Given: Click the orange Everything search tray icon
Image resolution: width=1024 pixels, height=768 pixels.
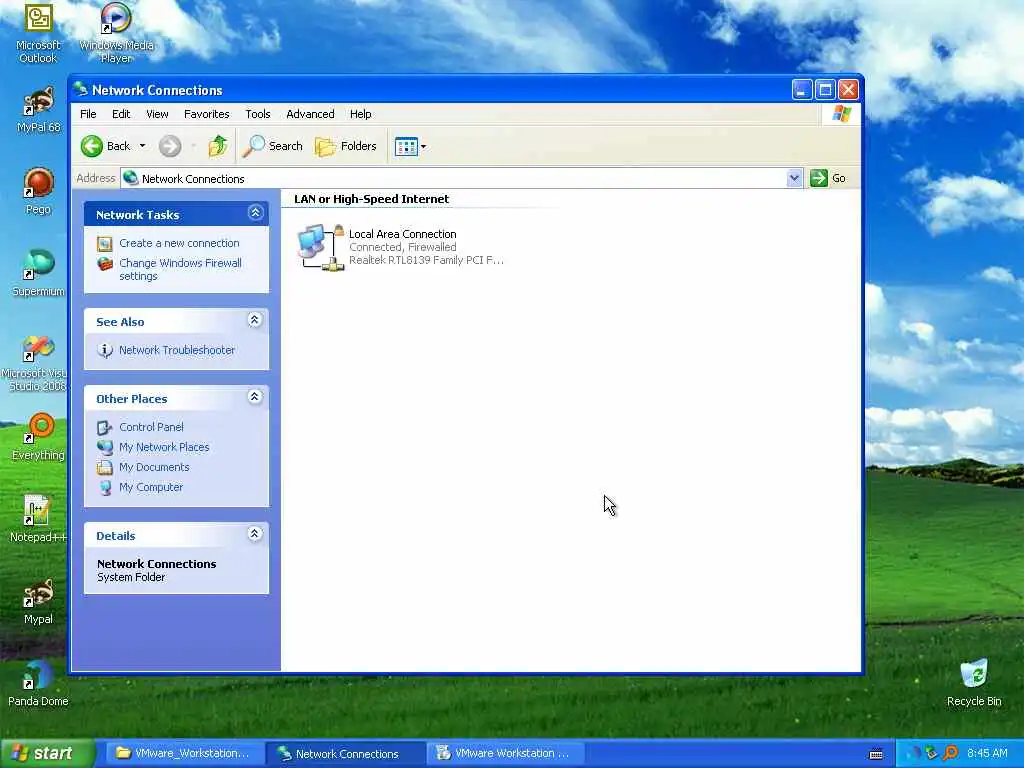Looking at the screenshot, I should tap(950, 754).
